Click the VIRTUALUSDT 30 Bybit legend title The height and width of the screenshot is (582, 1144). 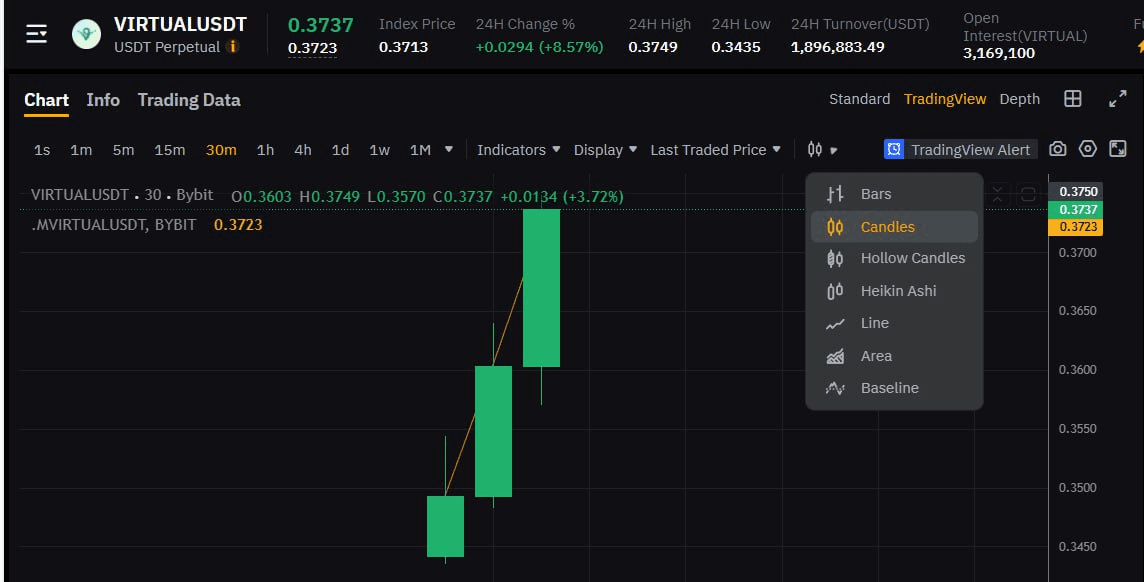122,195
